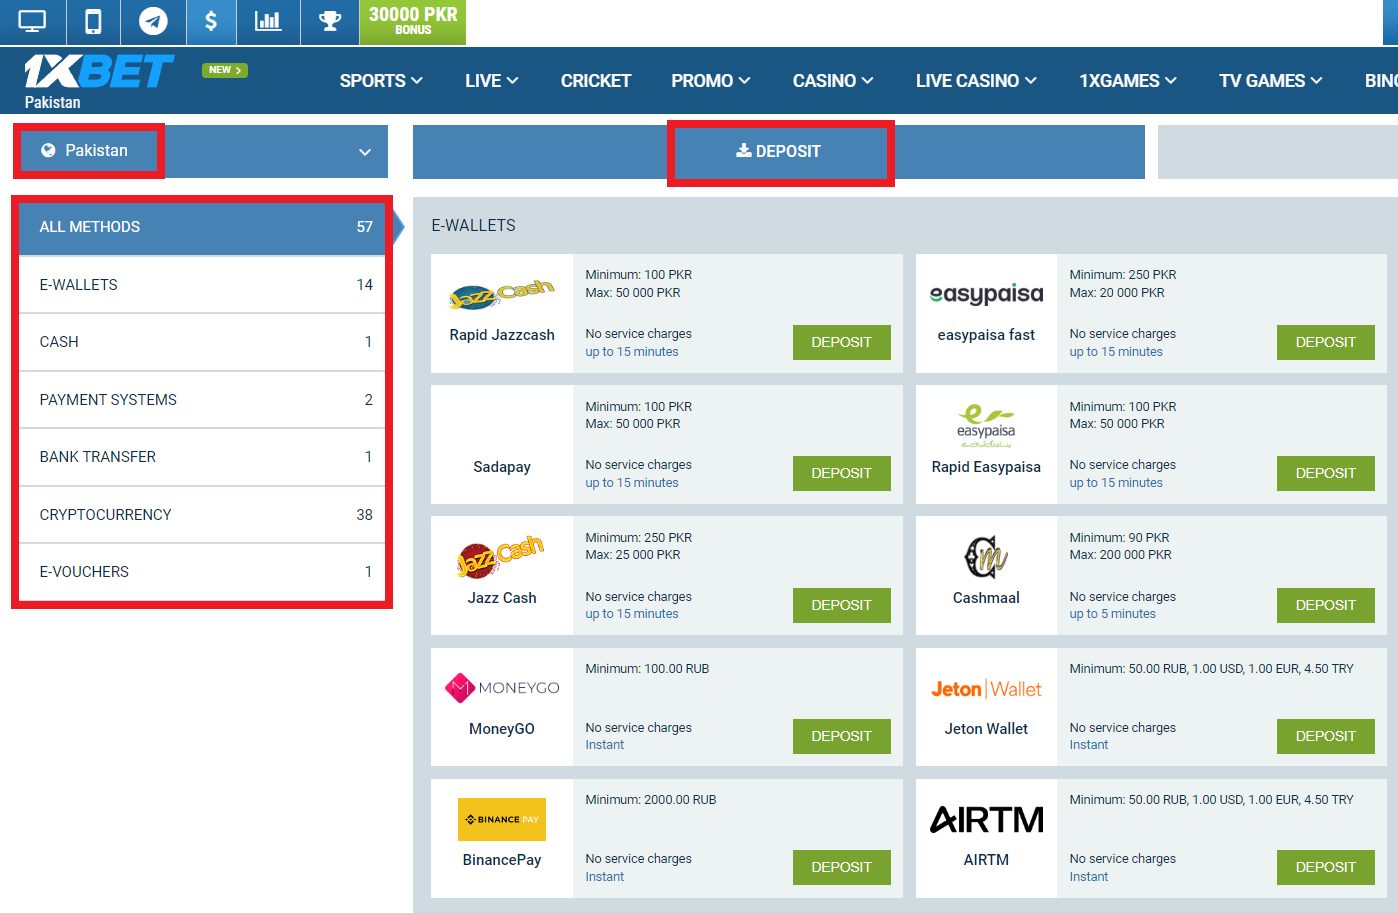Click the Cashmaal logo
The image size is (1398, 913).
pyautogui.click(x=986, y=556)
